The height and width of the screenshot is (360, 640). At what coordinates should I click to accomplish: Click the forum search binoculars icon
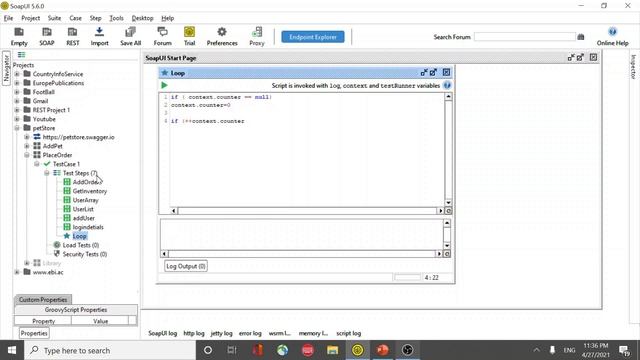(x=581, y=37)
